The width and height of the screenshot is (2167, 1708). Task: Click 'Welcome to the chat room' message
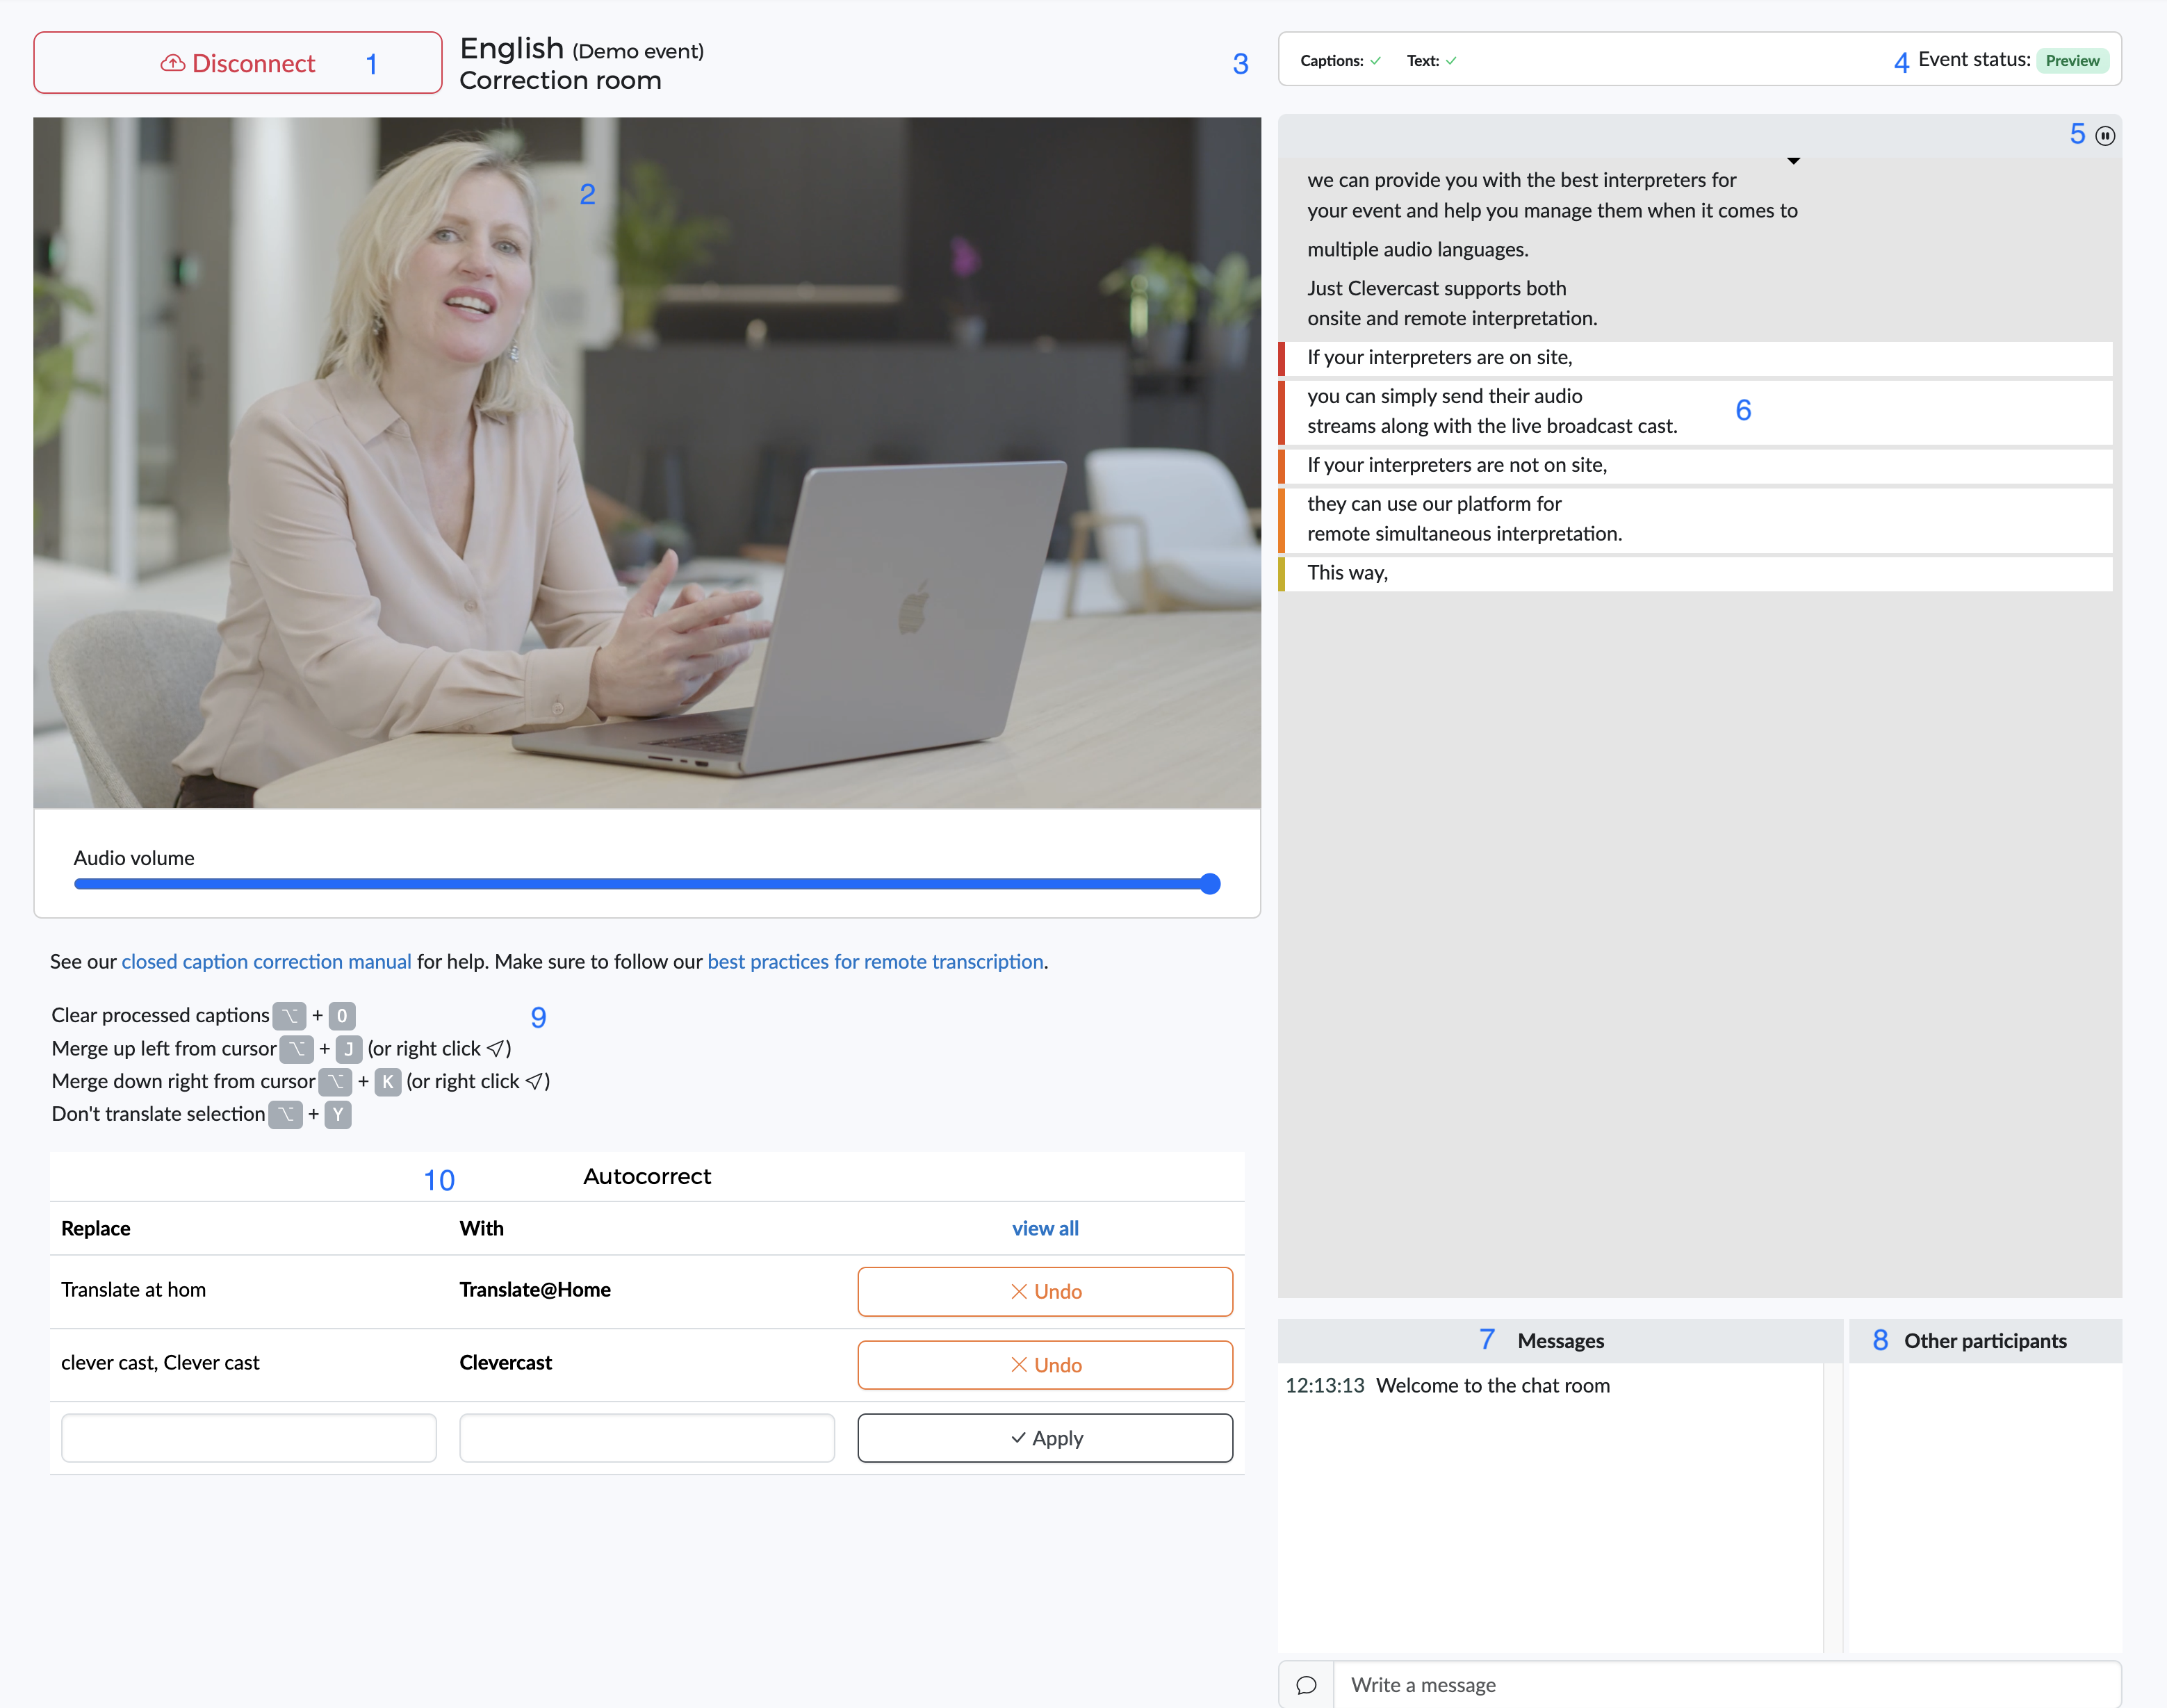[x=1493, y=1385]
